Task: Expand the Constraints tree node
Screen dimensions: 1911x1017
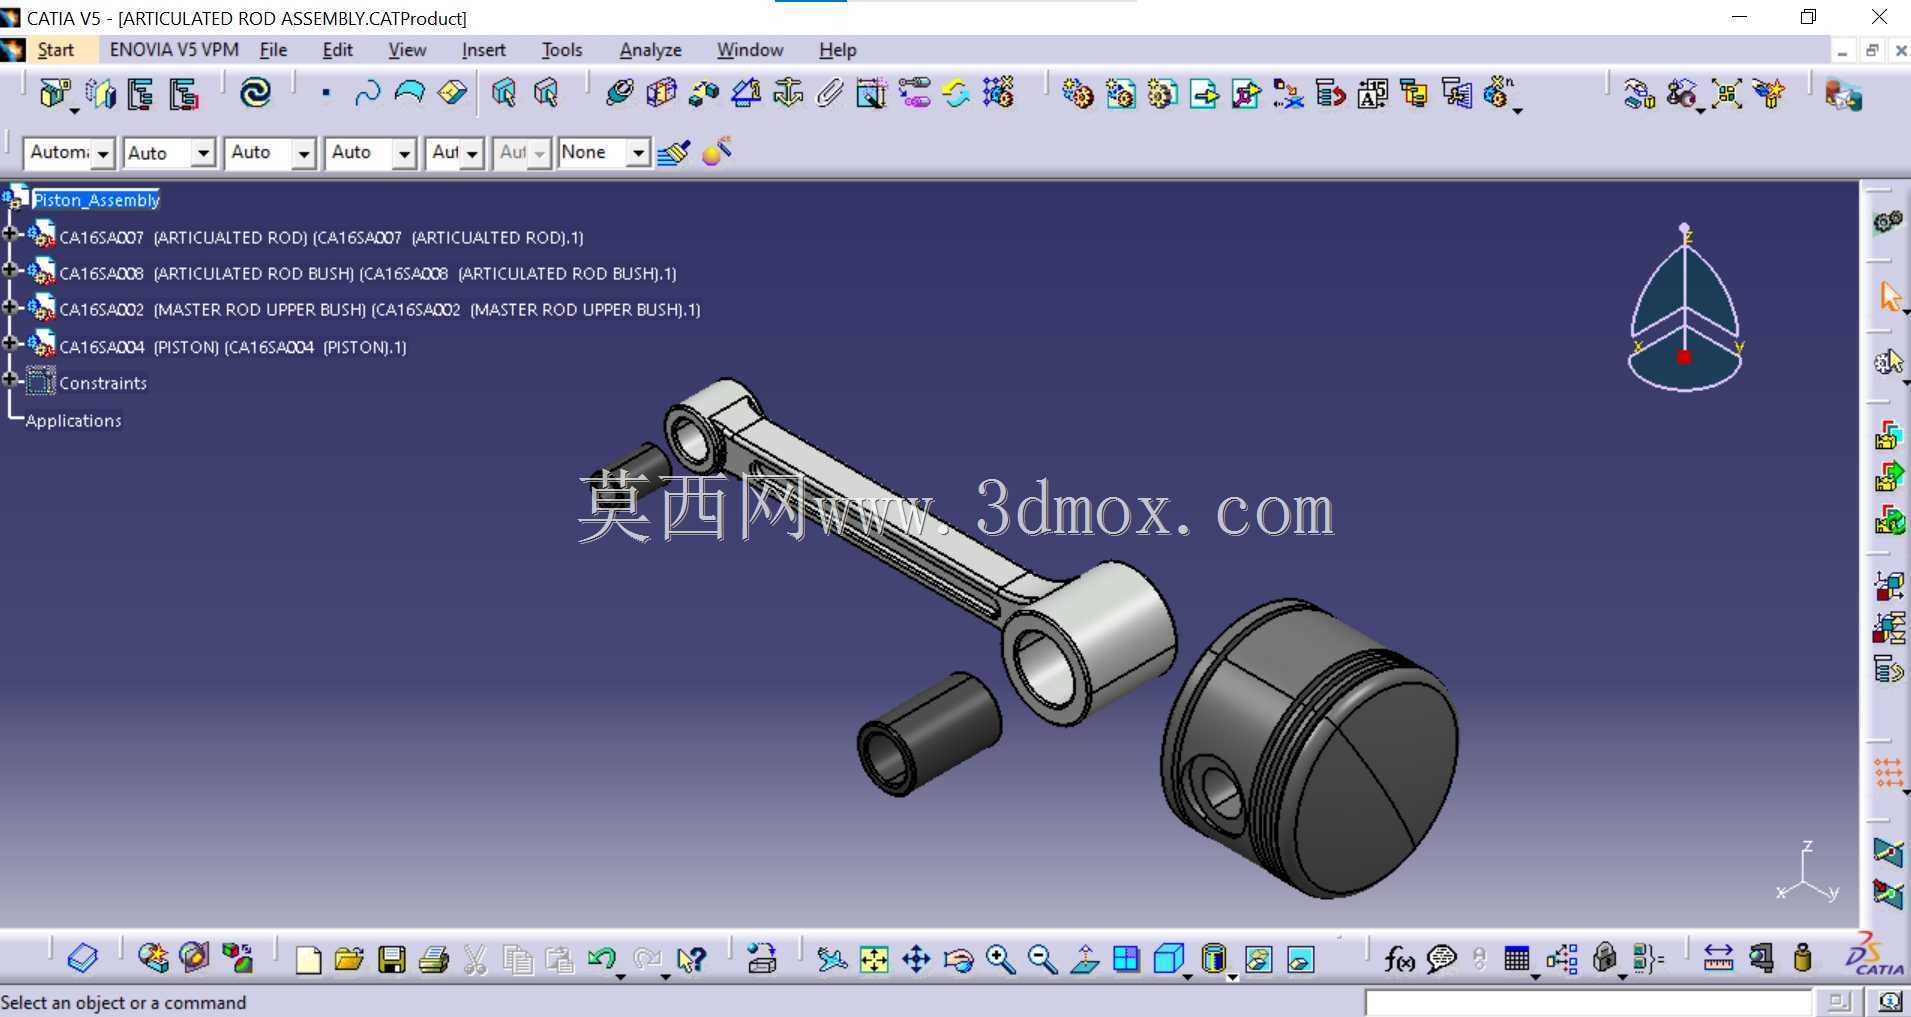Action: (x=10, y=380)
